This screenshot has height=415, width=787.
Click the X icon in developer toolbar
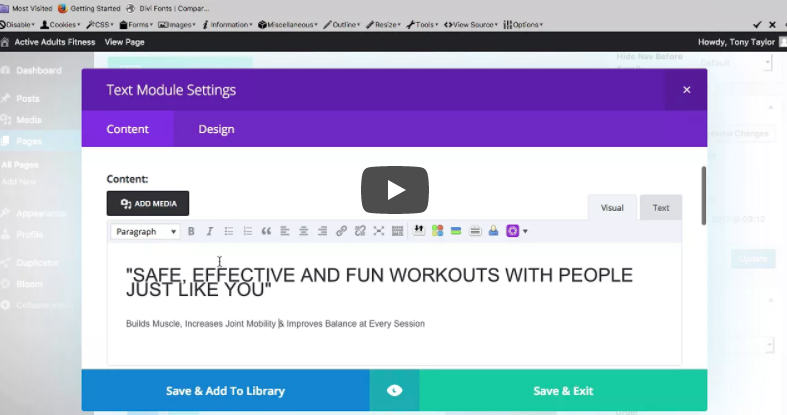(772, 25)
